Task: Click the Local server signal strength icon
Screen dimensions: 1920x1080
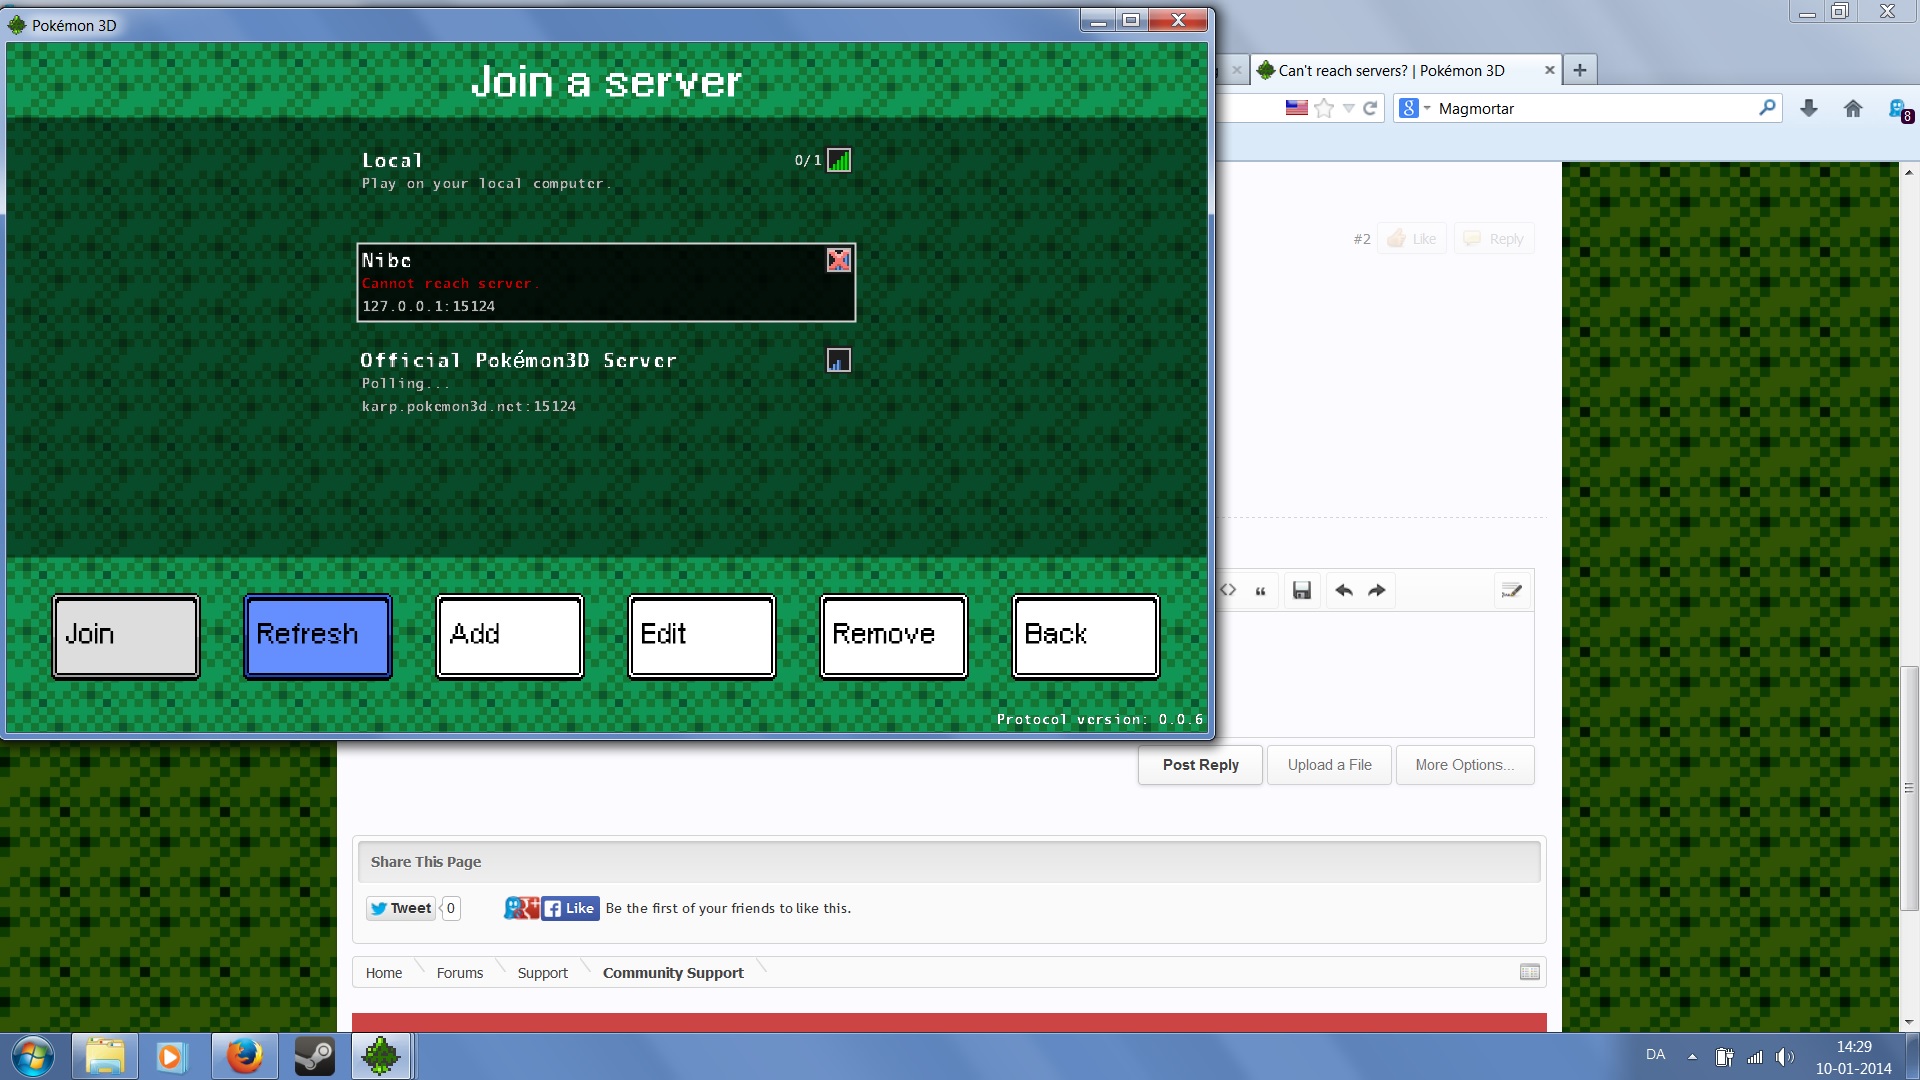Action: coord(839,160)
